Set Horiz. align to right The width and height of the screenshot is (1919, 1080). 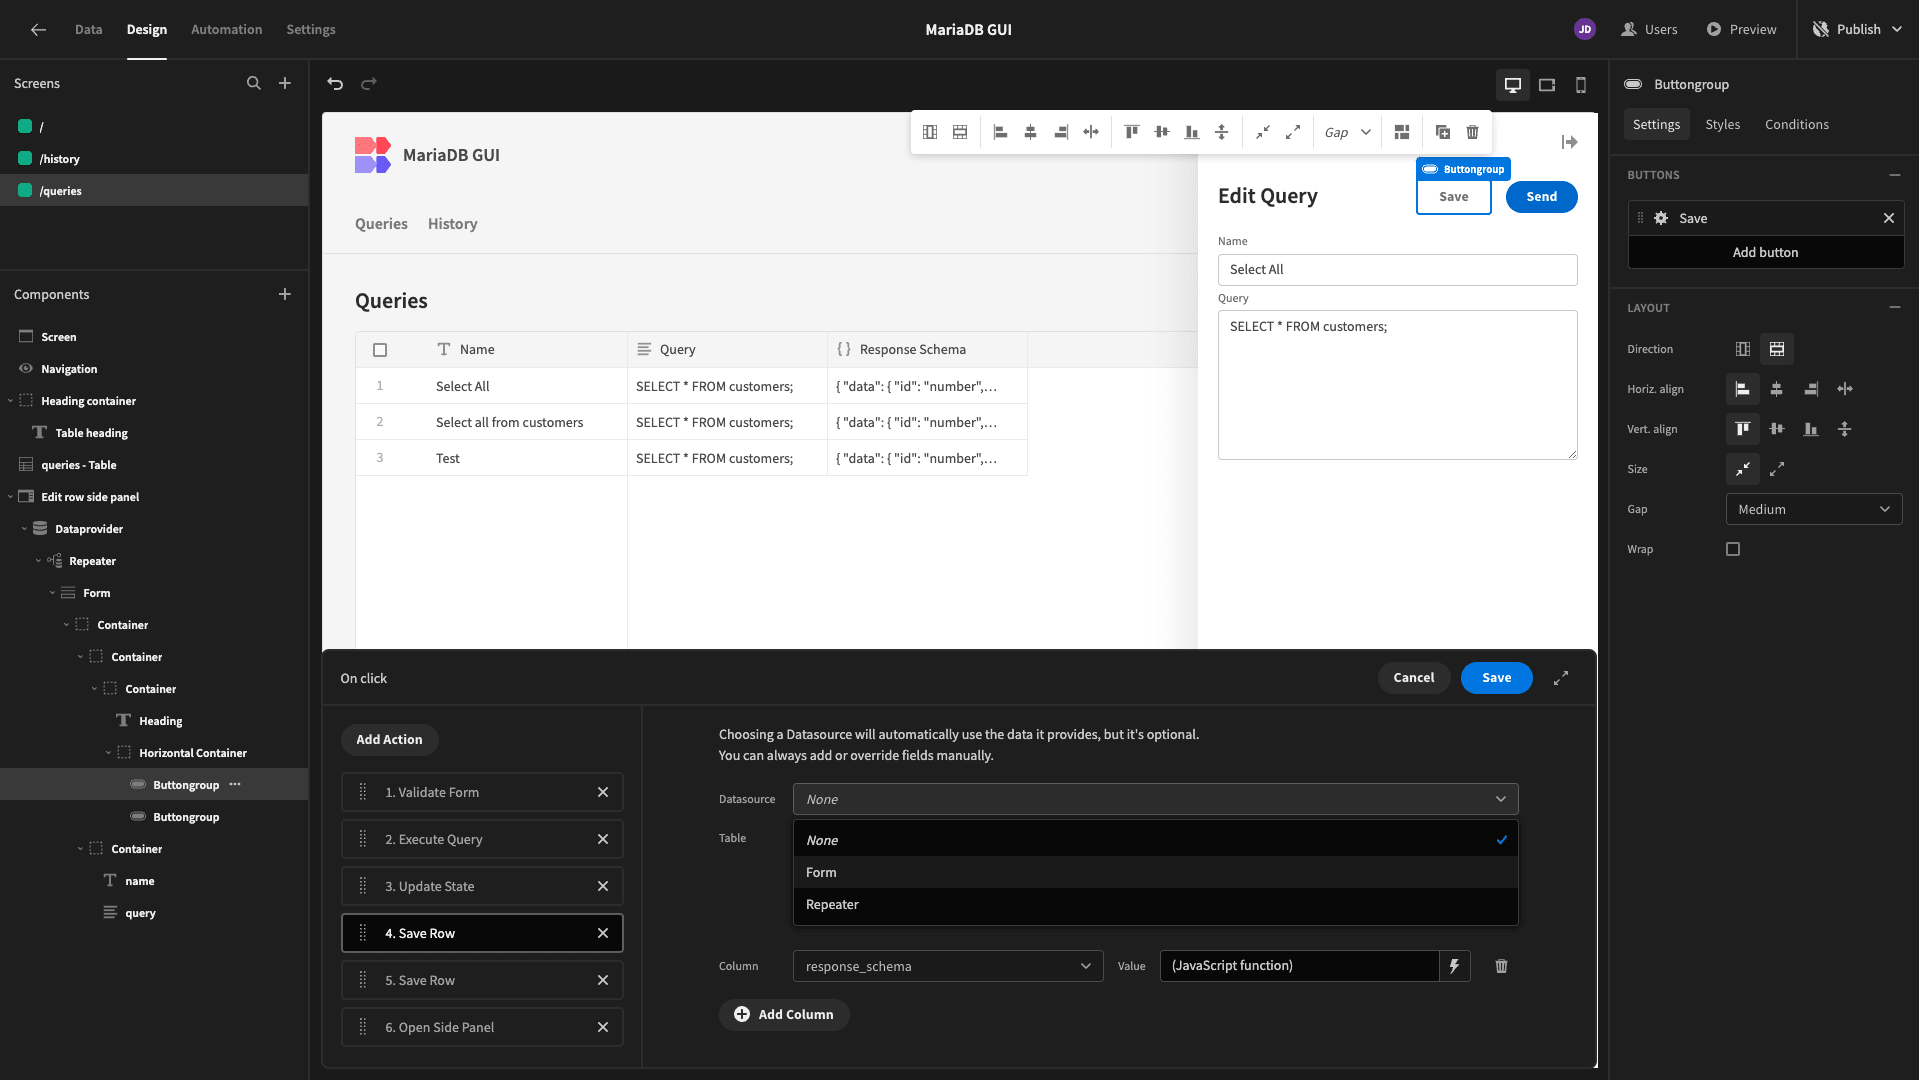(1811, 389)
